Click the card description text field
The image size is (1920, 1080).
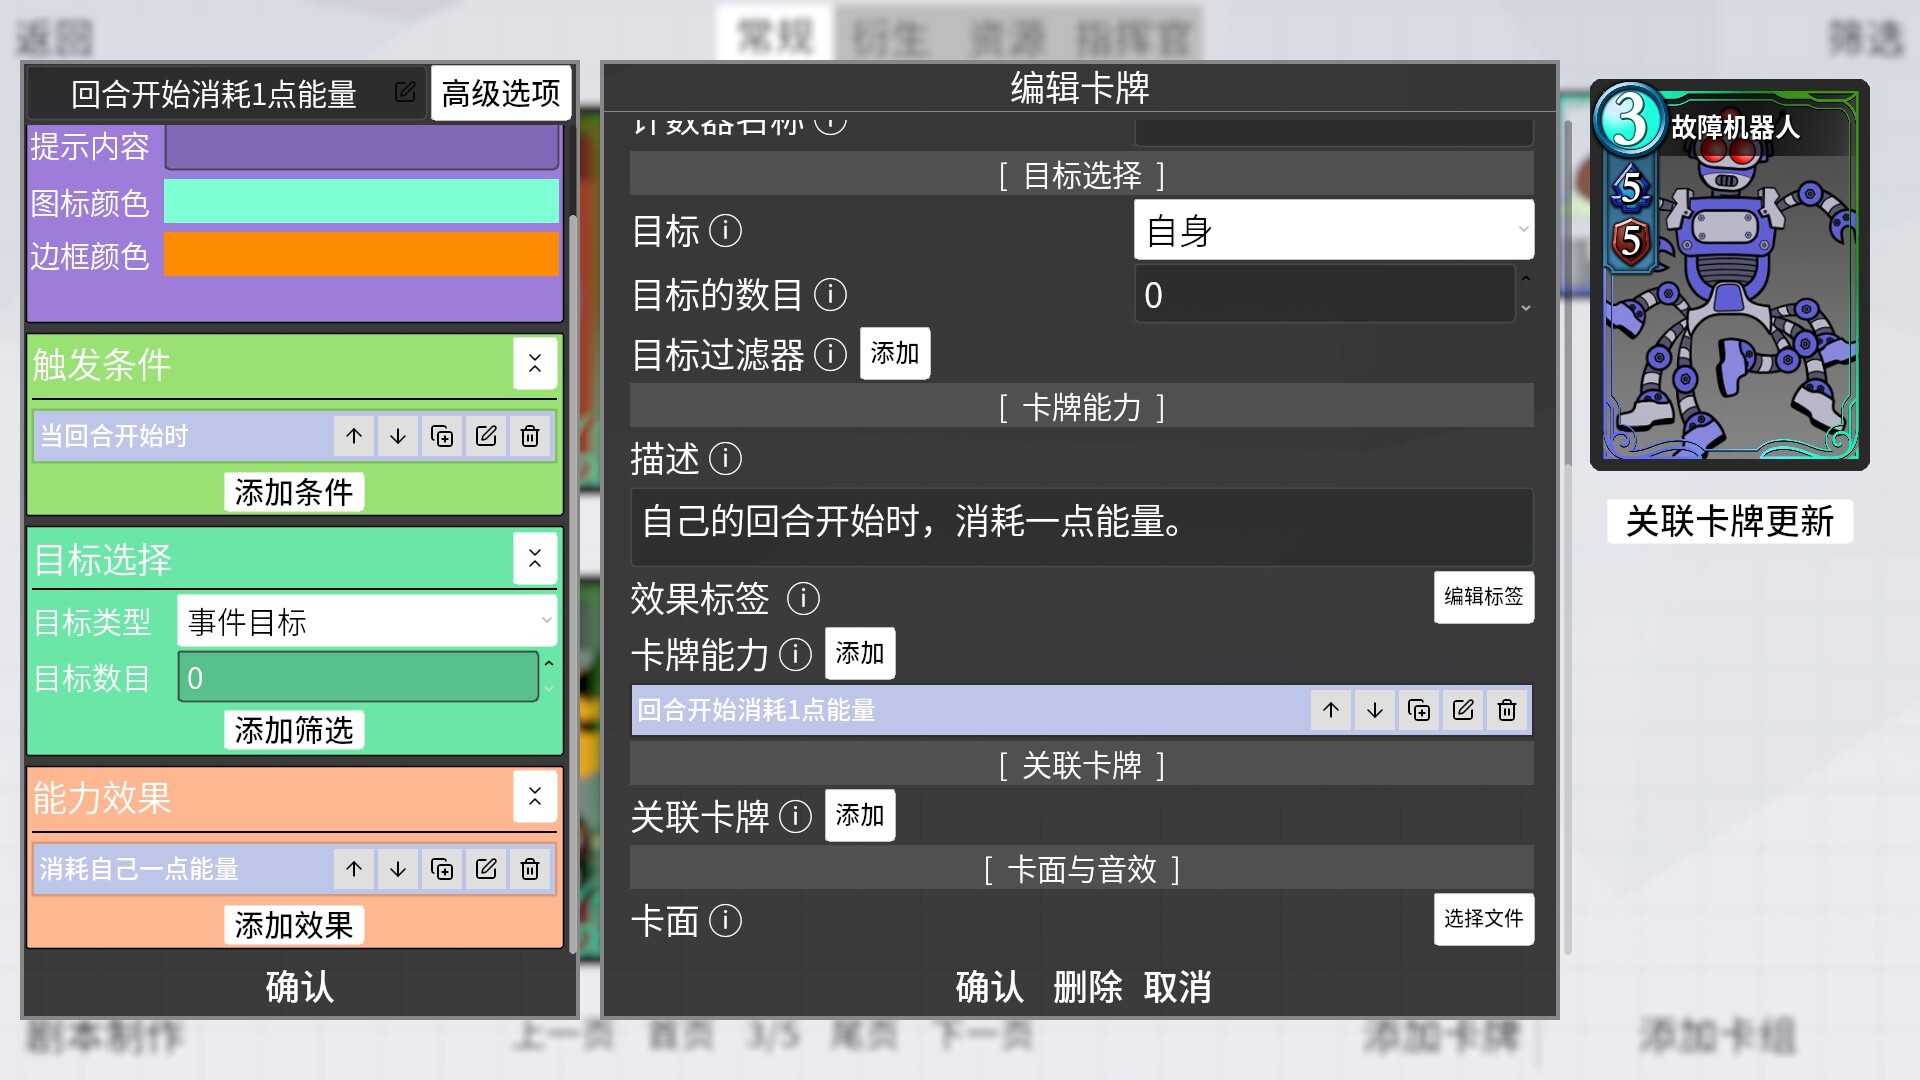coord(1080,523)
